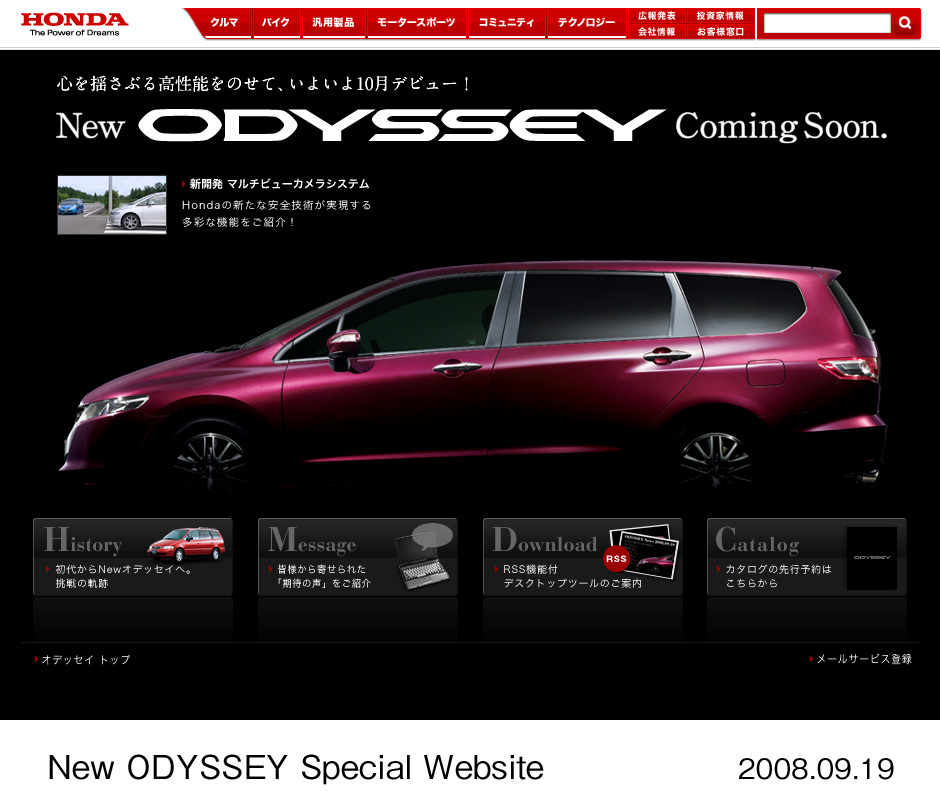The image size is (940, 791).
Task: Go to モータースポーツ section
Action: 416,22
